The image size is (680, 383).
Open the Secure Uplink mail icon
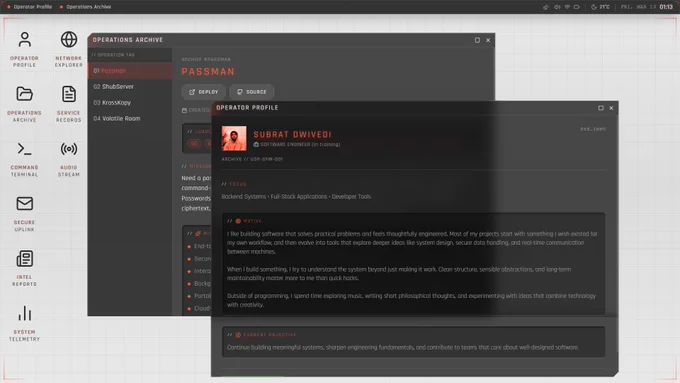[24, 214]
